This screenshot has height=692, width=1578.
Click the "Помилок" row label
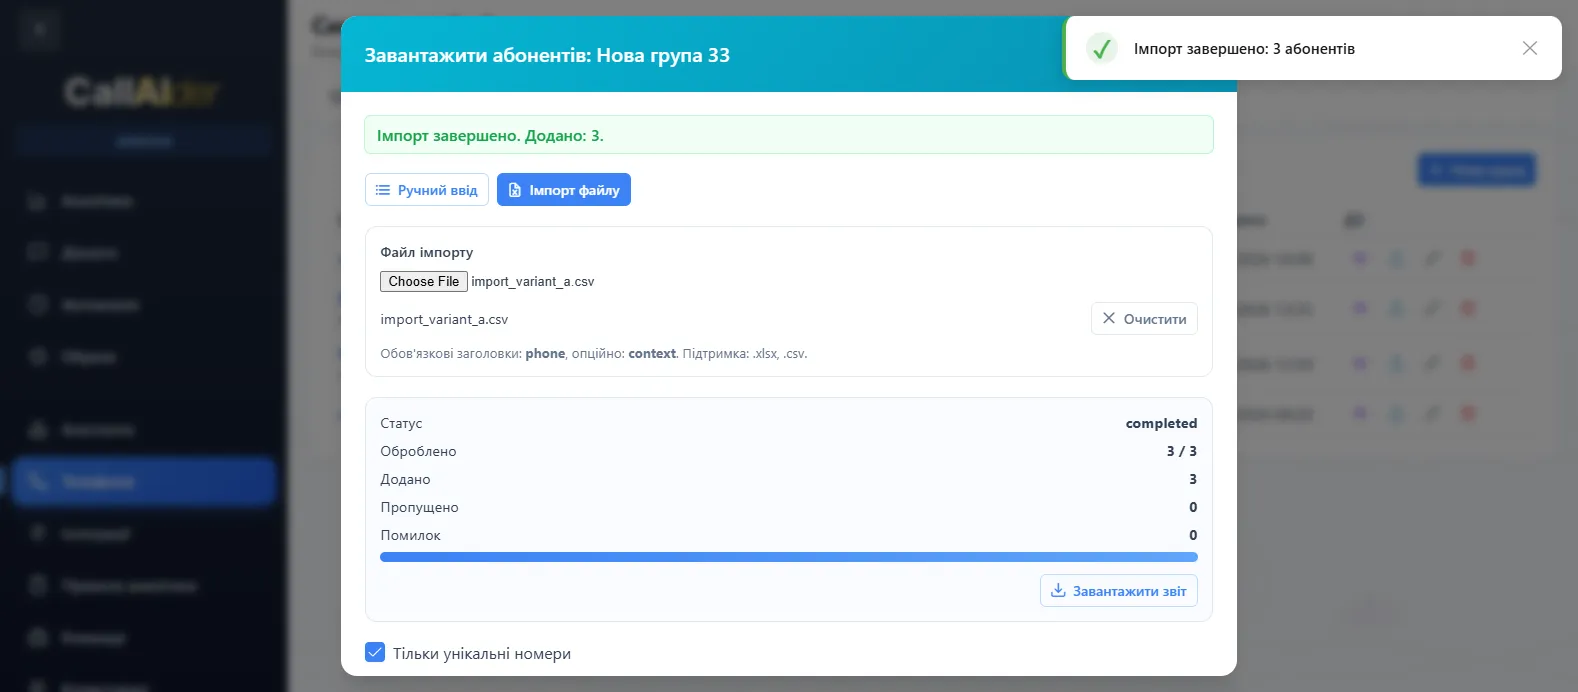[410, 535]
